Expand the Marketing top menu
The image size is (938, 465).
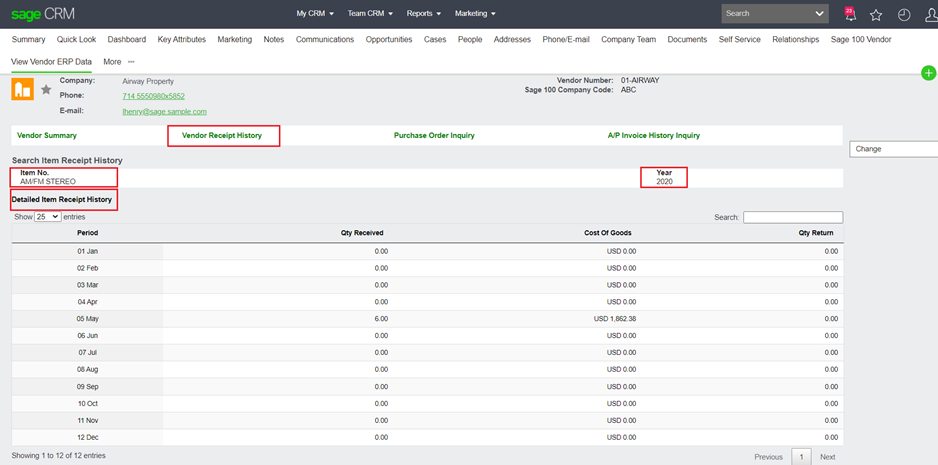point(475,13)
